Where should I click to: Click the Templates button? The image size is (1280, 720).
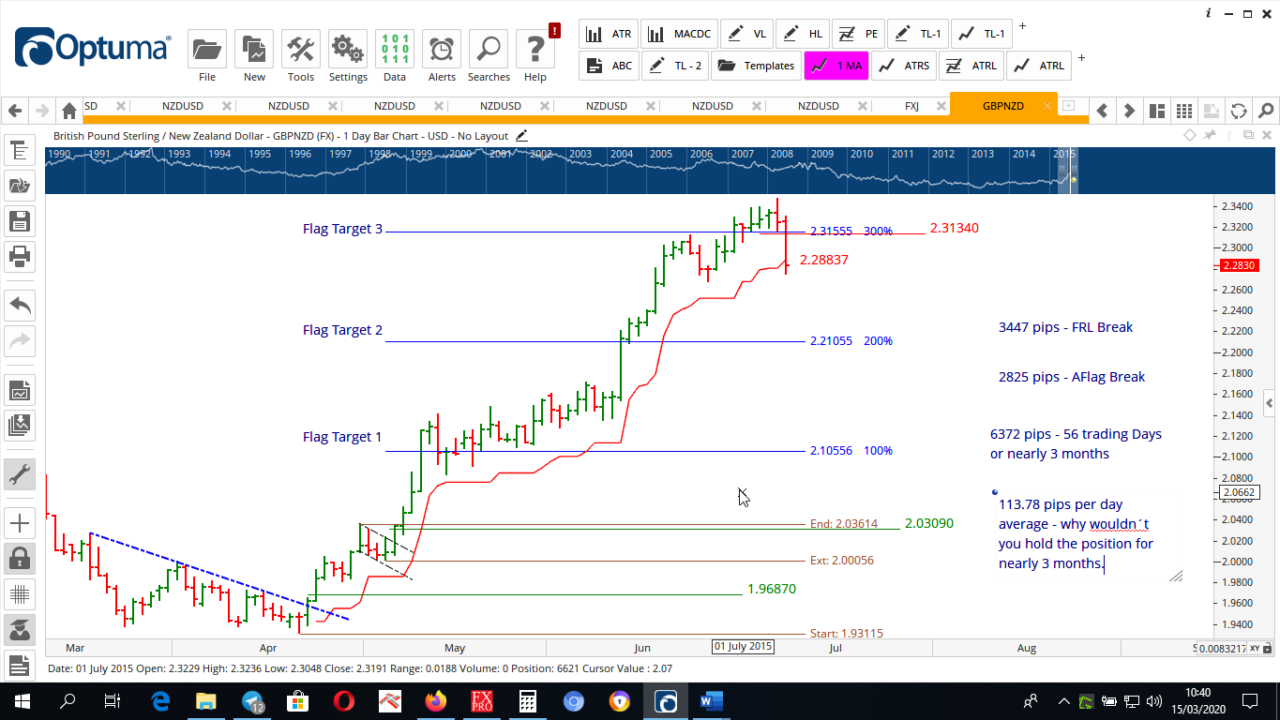[x=756, y=66]
